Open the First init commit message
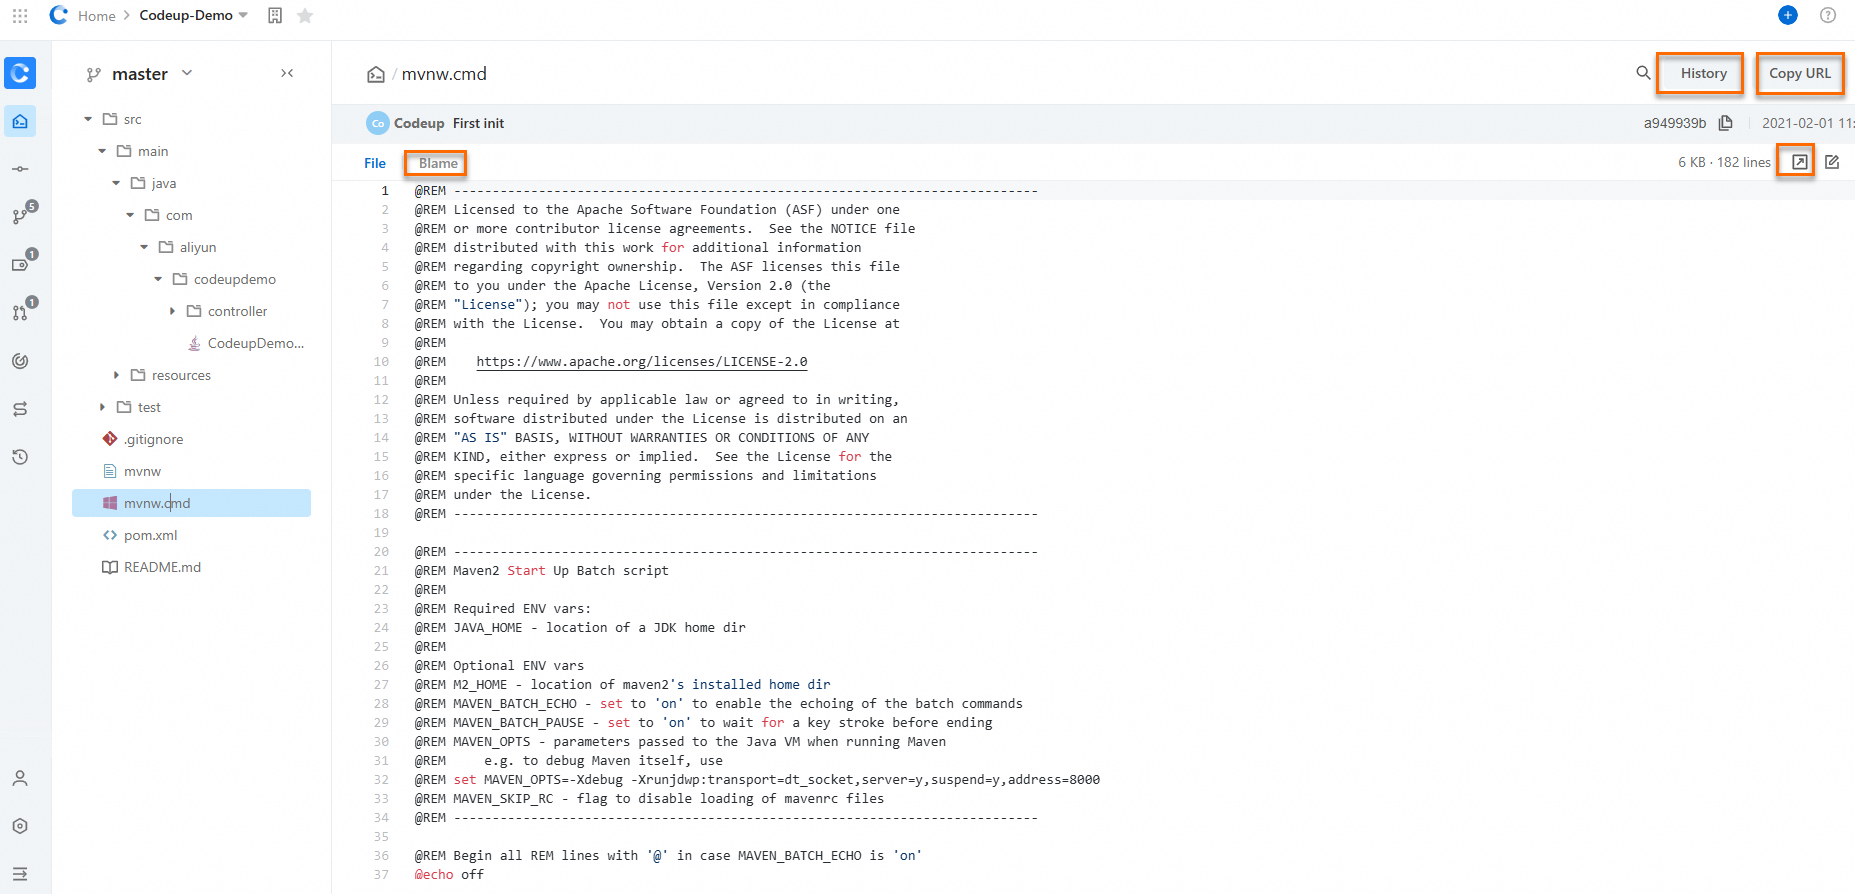The image size is (1855, 894). coord(478,123)
